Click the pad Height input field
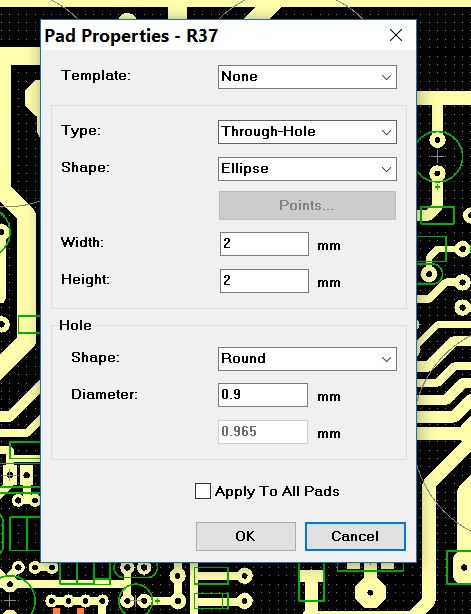The height and width of the screenshot is (614, 471). point(264,281)
